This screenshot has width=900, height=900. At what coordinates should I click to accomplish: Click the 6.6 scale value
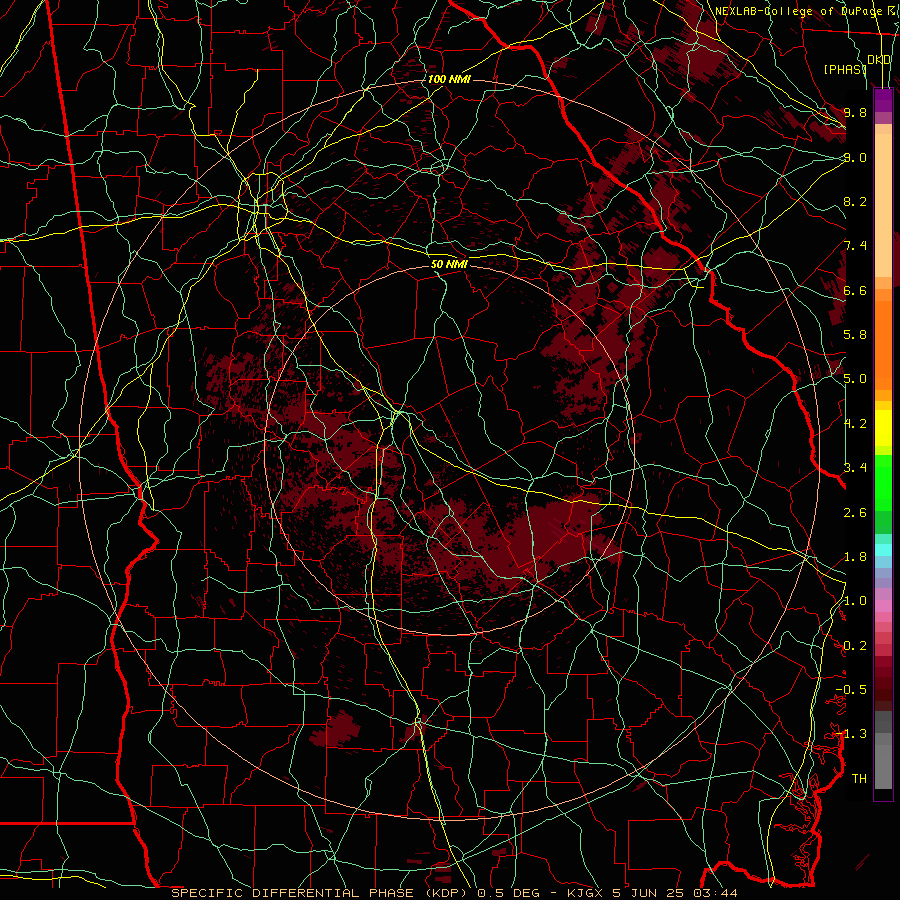(x=855, y=290)
